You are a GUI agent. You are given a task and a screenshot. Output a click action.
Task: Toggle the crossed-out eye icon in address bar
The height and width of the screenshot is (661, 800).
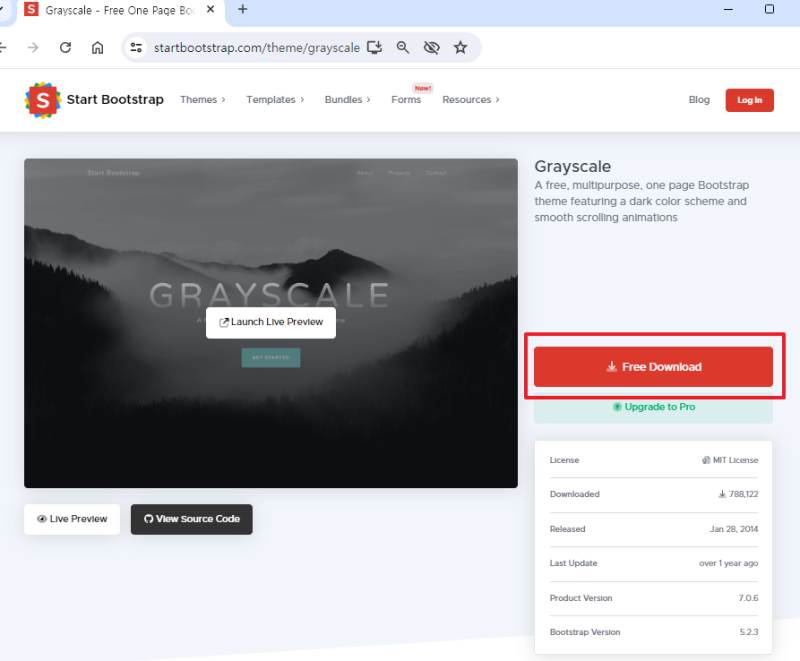(x=432, y=47)
